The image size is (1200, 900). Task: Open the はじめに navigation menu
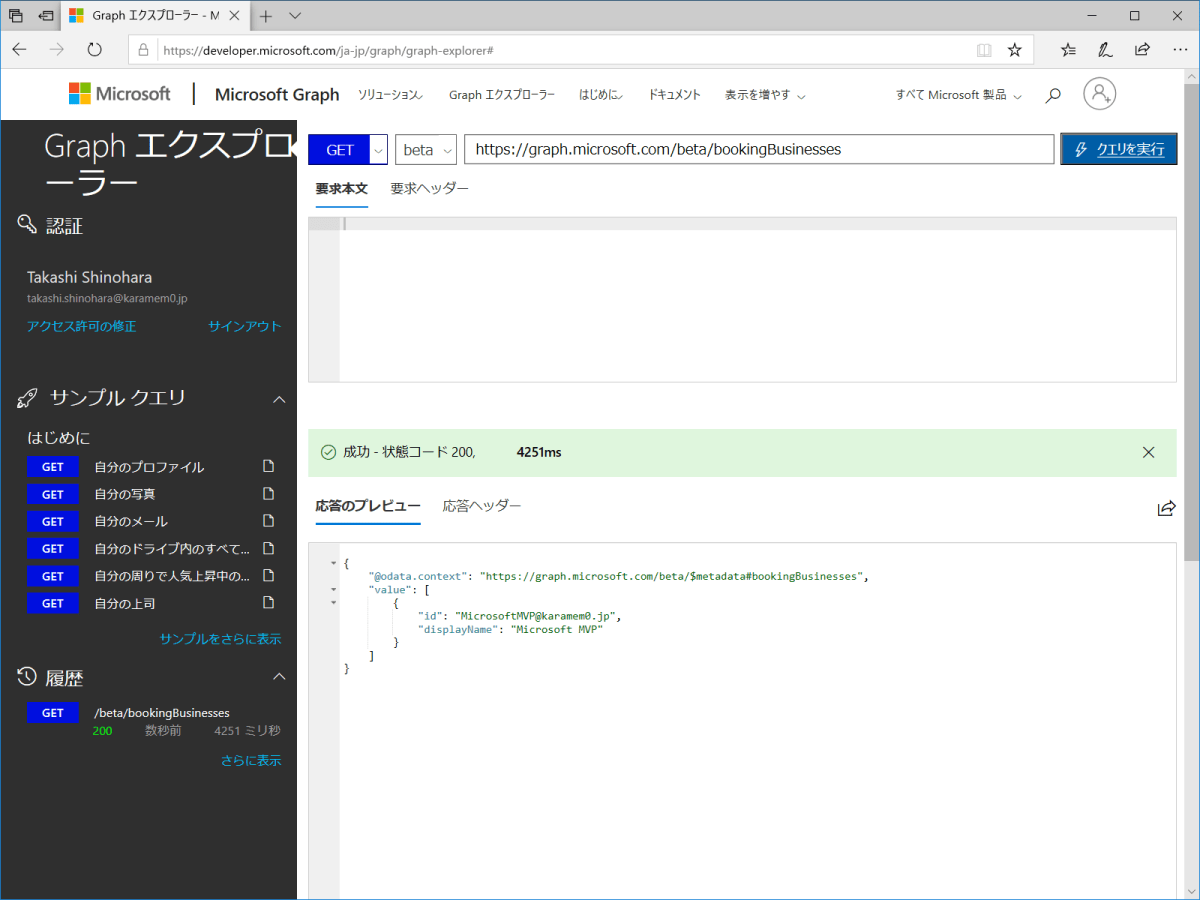(602, 95)
